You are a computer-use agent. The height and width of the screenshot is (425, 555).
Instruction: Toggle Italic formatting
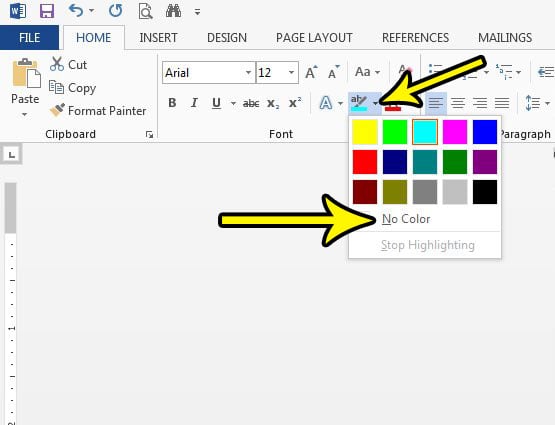(x=194, y=103)
